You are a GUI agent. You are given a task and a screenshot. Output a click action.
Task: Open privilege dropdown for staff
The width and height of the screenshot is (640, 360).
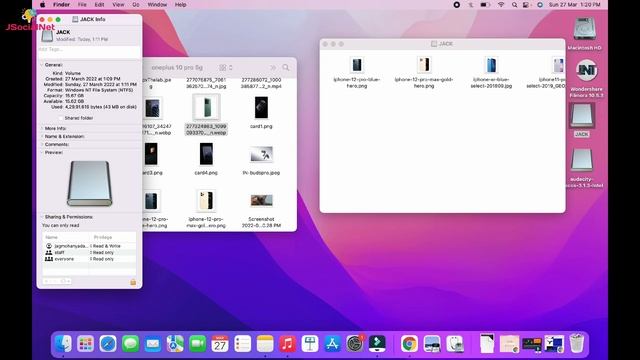coord(102,253)
